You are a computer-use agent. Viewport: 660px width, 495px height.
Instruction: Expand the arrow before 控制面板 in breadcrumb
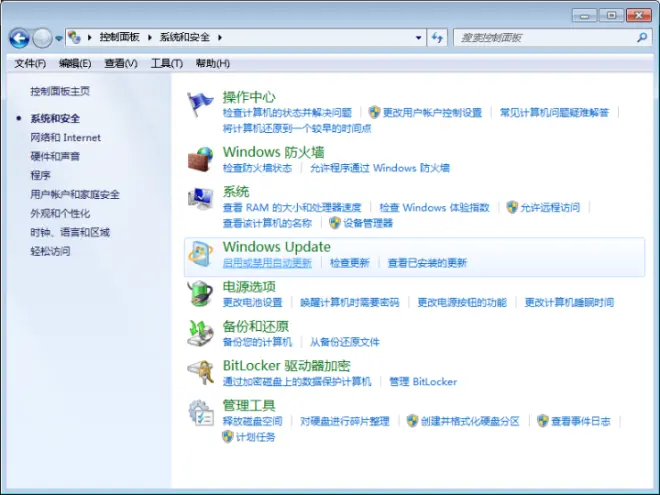(x=90, y=37)
